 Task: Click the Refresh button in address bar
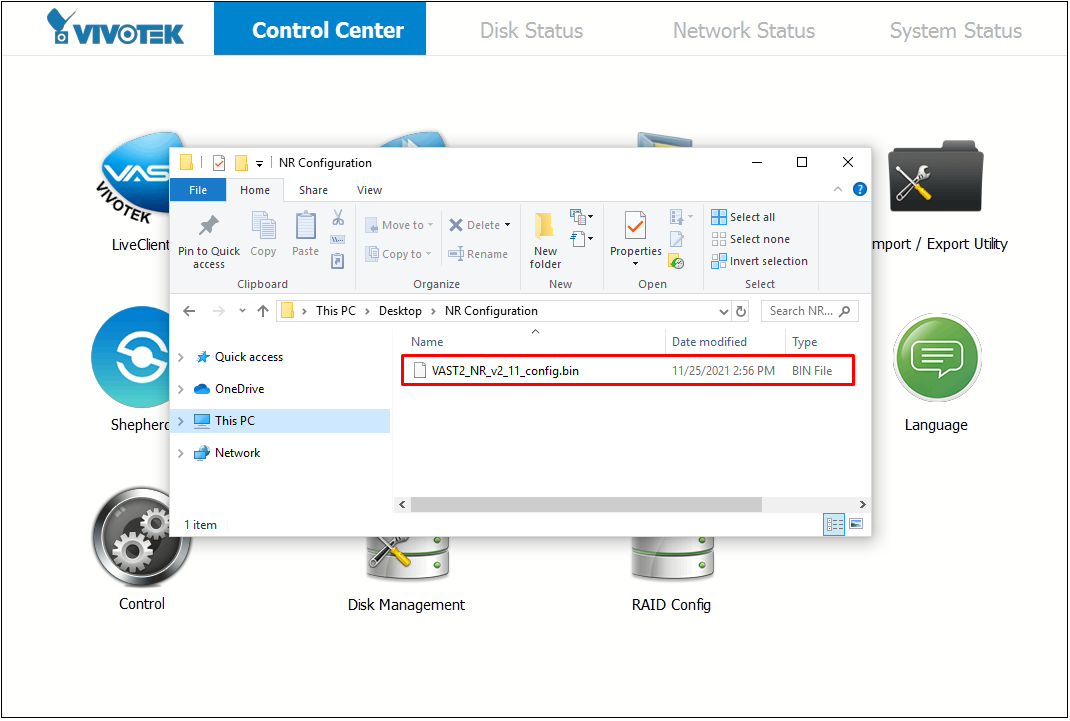point(741,311)
